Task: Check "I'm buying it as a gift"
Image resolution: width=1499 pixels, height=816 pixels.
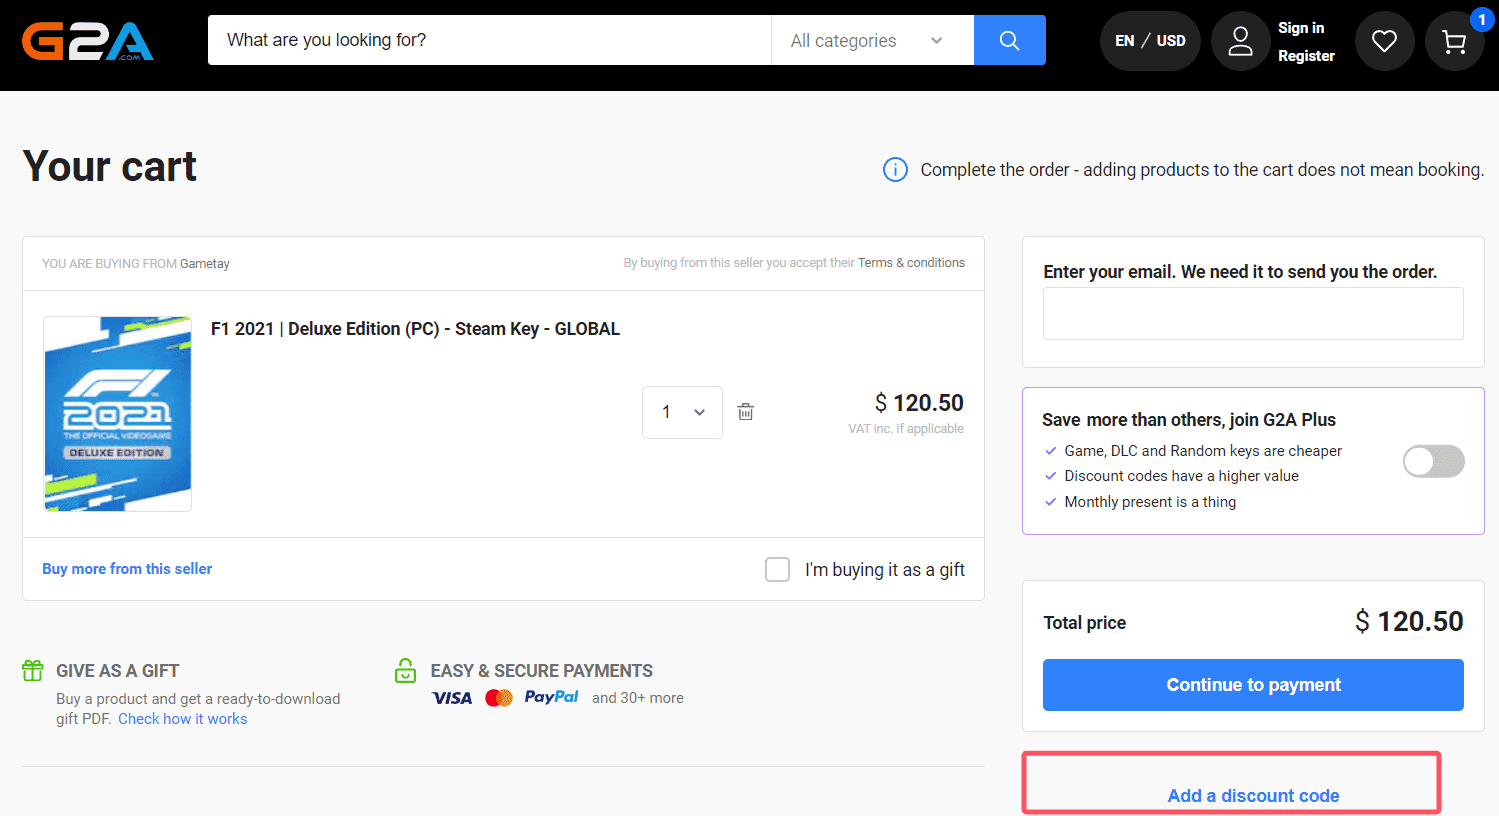Action: (x=777, y=569)
